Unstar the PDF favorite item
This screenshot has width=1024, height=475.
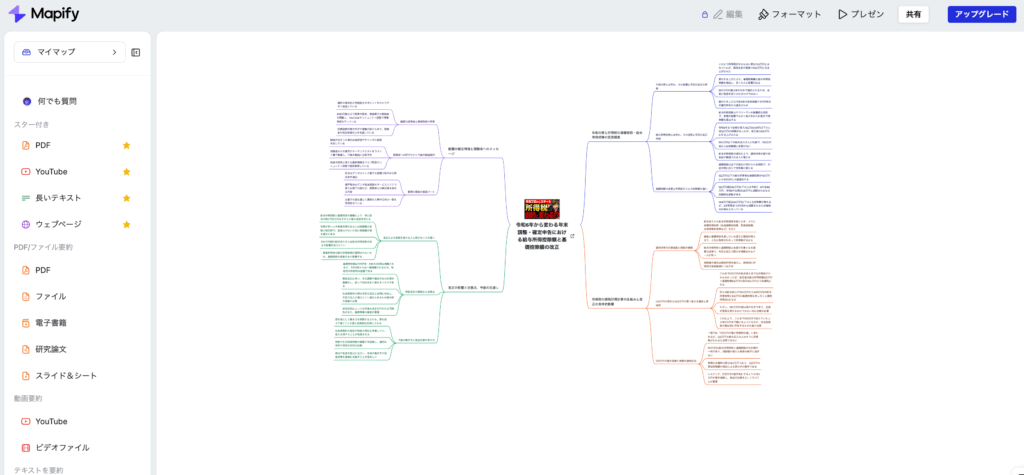126,145
